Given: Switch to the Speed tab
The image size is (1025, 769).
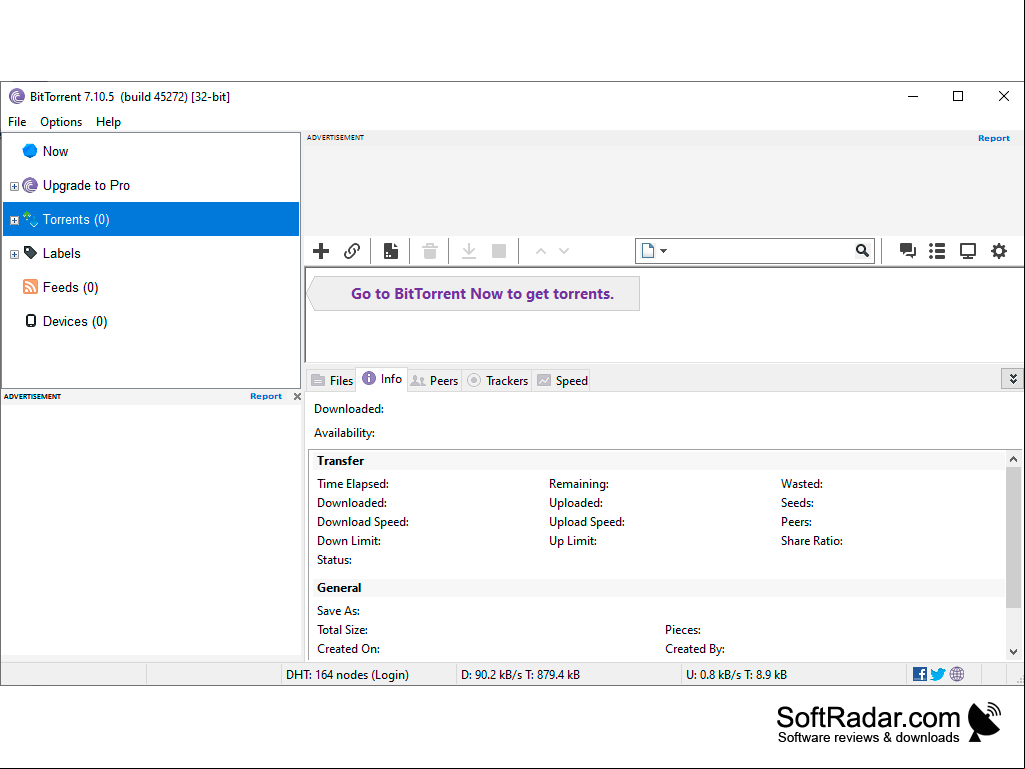Looking at the screenshot, I should [562, 381].
